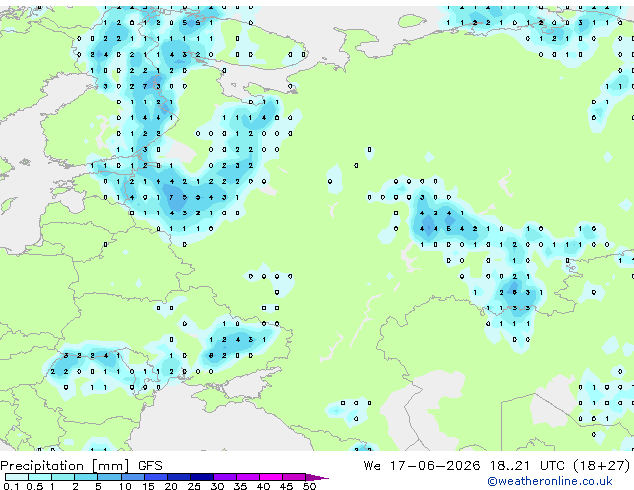Screen dimensions: 634x490
Task: Select the 45 to 50 mm legend swatch
Action: coord(294,477)
